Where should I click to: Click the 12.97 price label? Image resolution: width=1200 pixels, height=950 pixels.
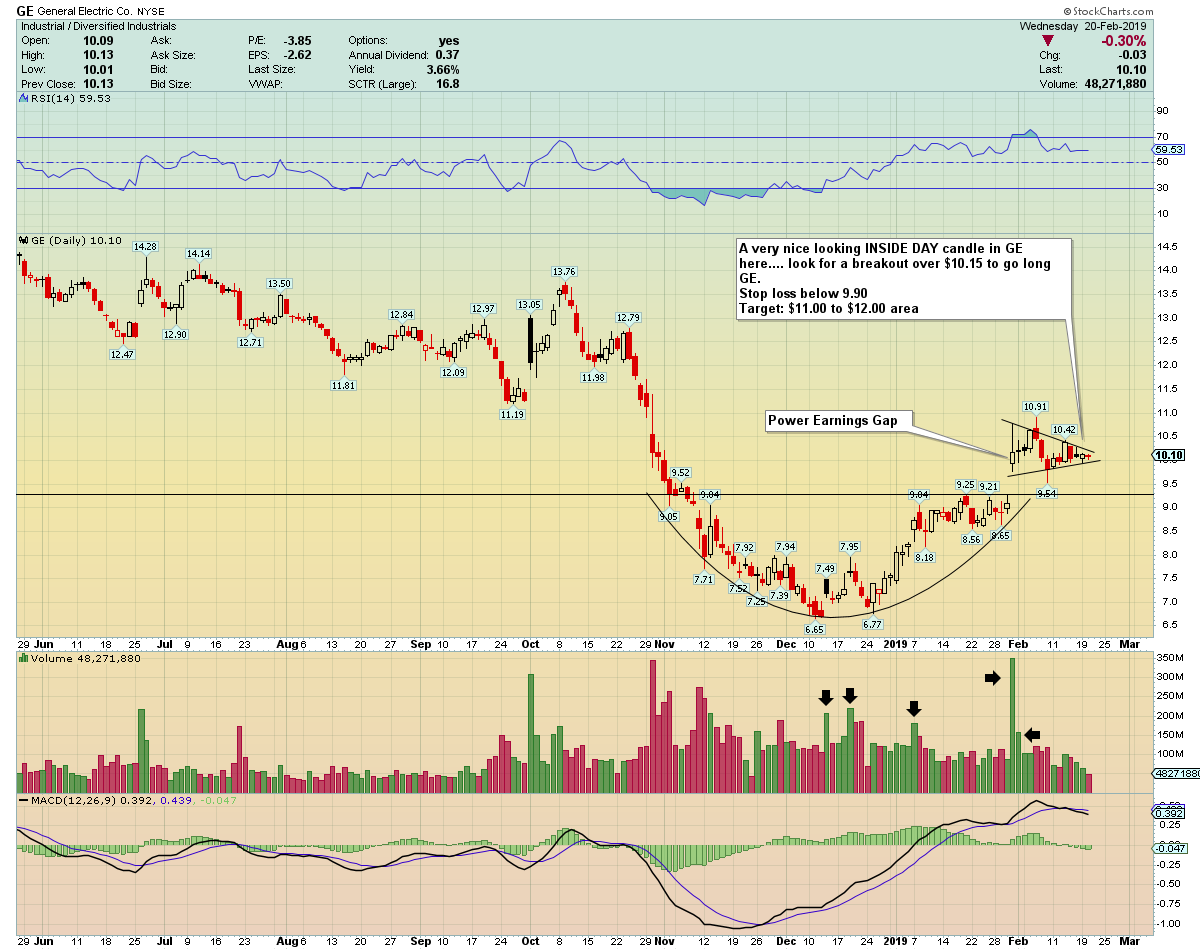pyautogui.click(x=483, y=308)
